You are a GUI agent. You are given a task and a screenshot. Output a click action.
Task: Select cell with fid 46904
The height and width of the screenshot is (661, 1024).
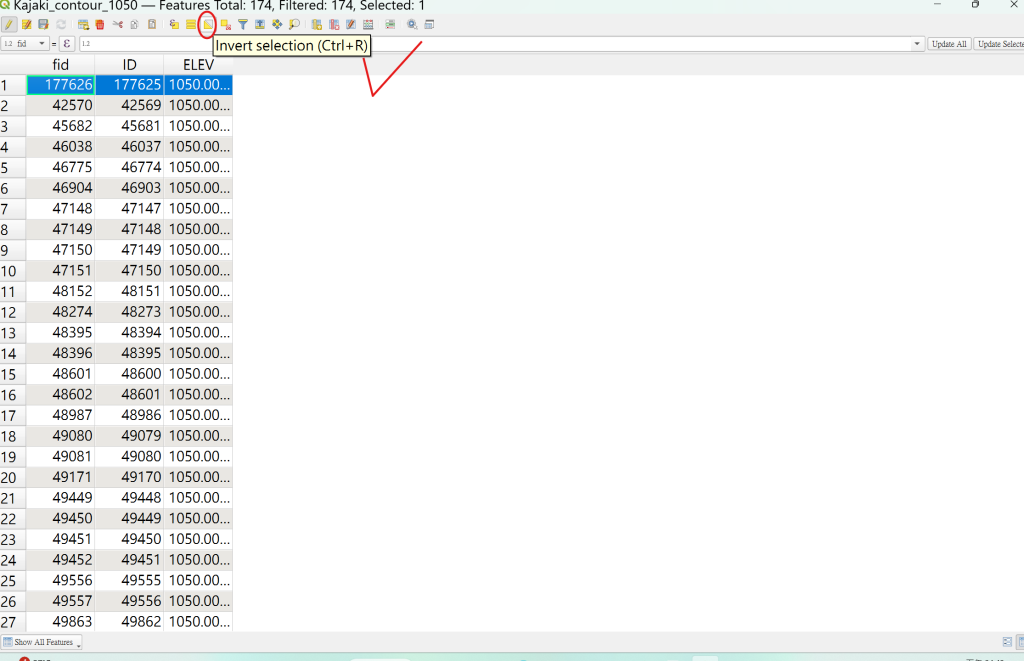(61, 188)
